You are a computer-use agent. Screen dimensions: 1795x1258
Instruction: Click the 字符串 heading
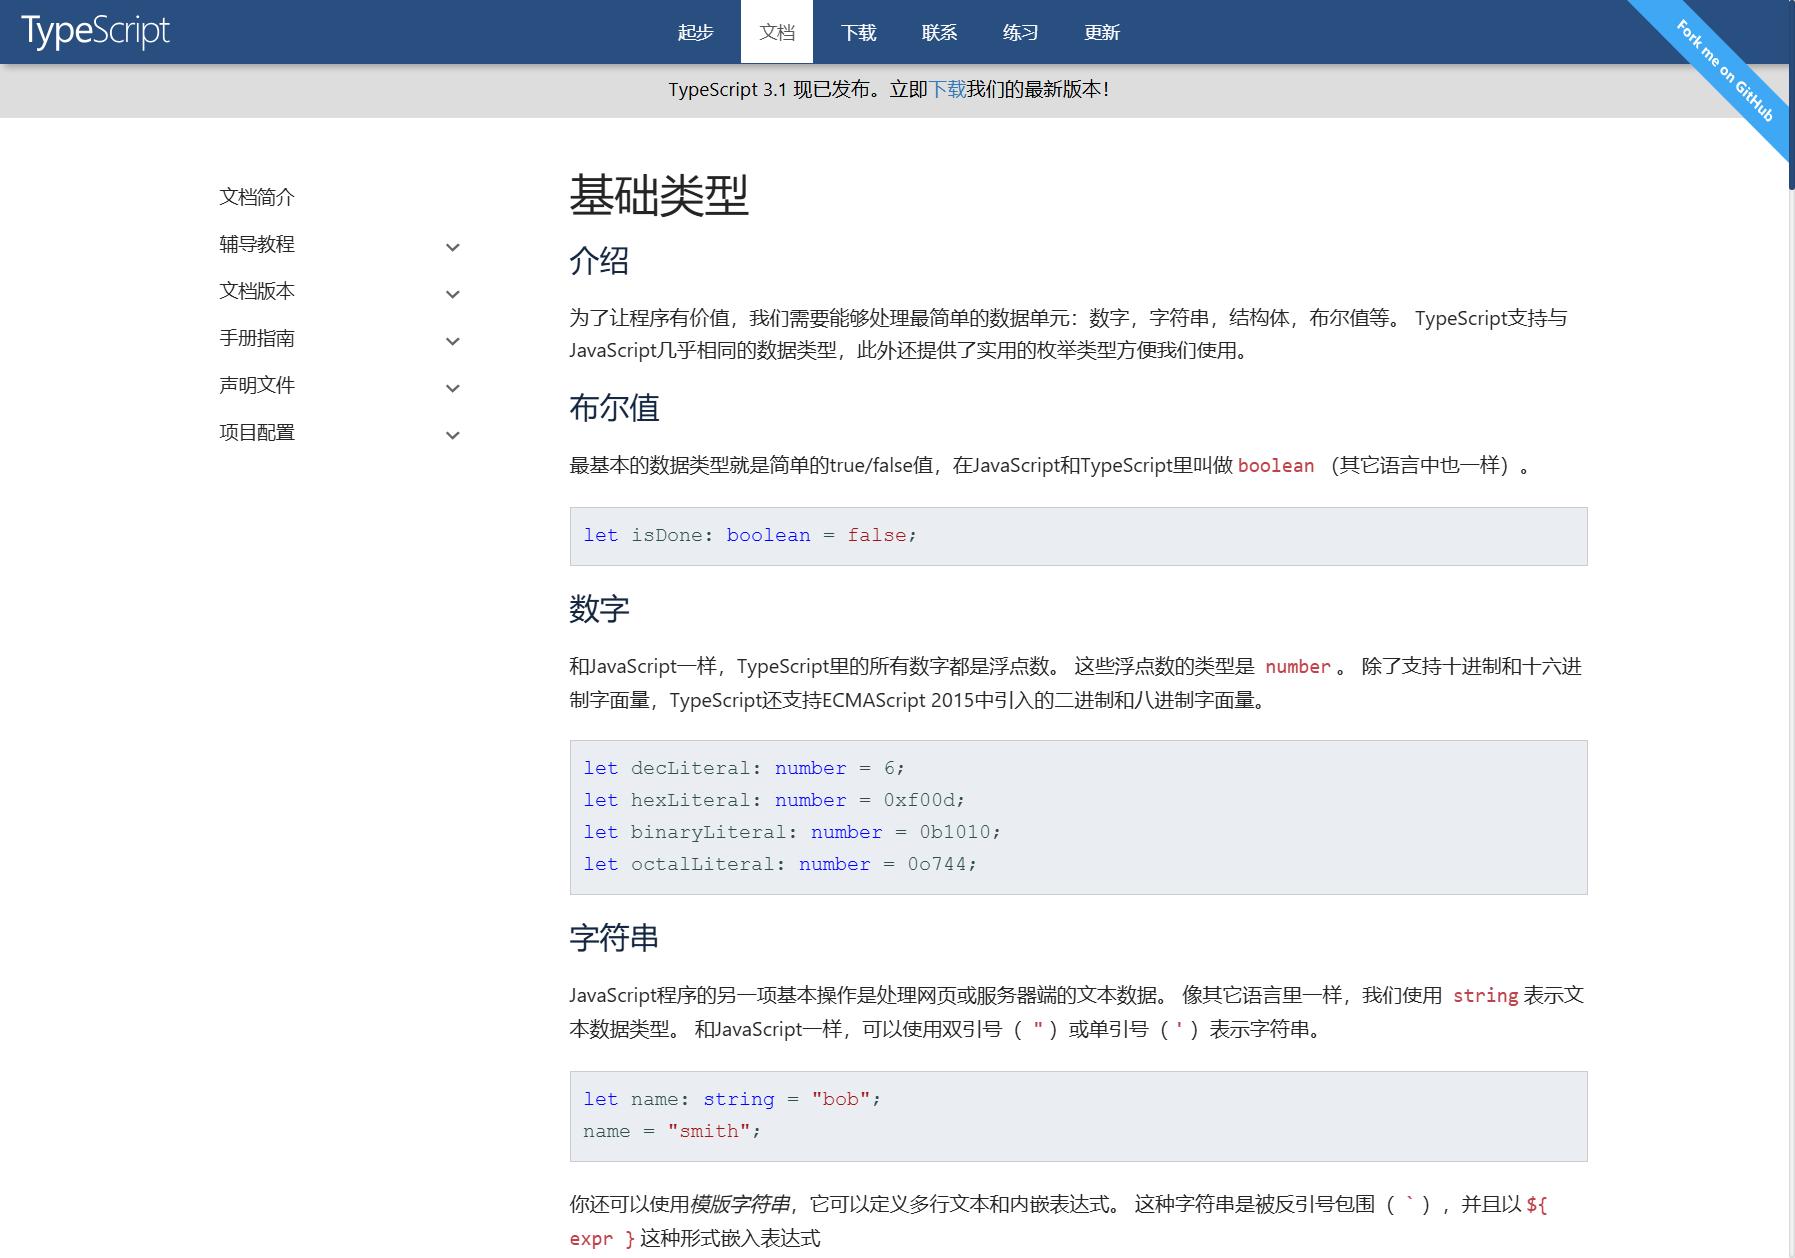coord(614,938)
